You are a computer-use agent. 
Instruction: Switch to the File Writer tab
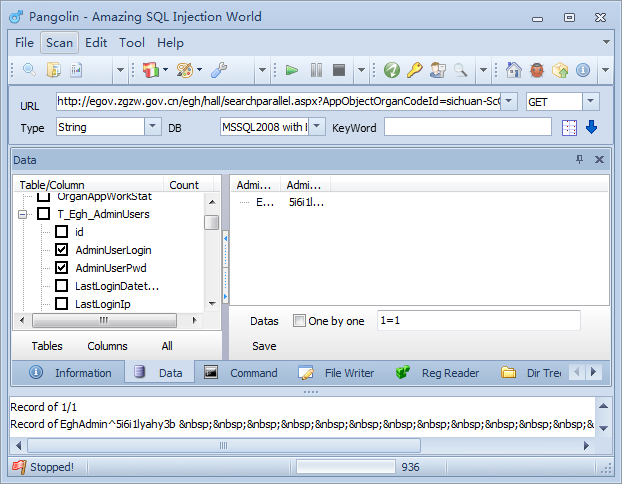point(336,373)
